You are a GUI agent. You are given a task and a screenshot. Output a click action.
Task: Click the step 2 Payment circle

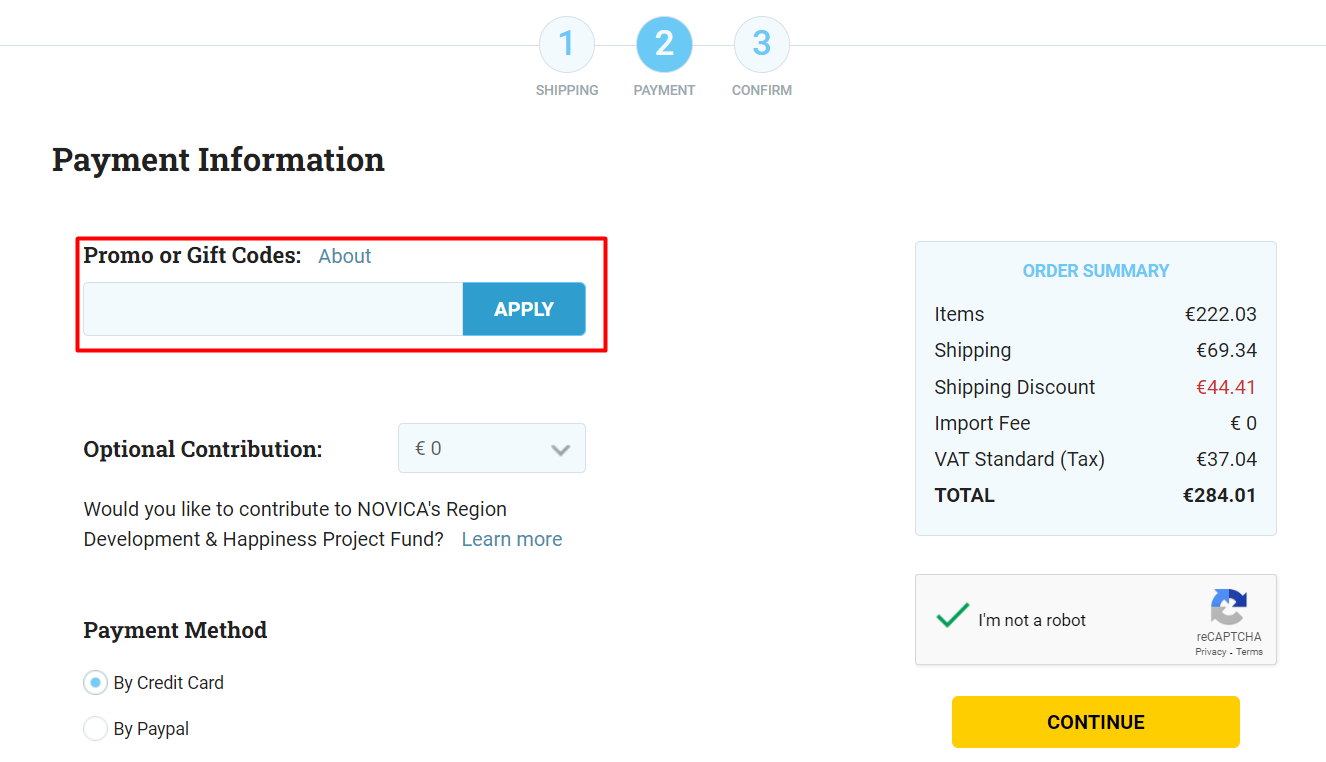(664, 45)
